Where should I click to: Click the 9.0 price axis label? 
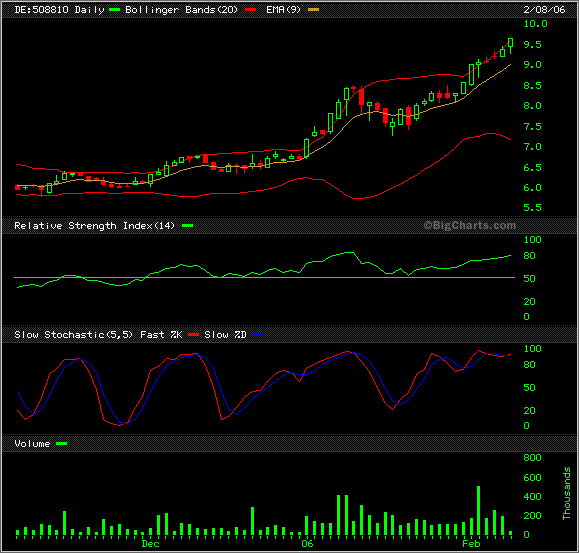pos(532,65)
